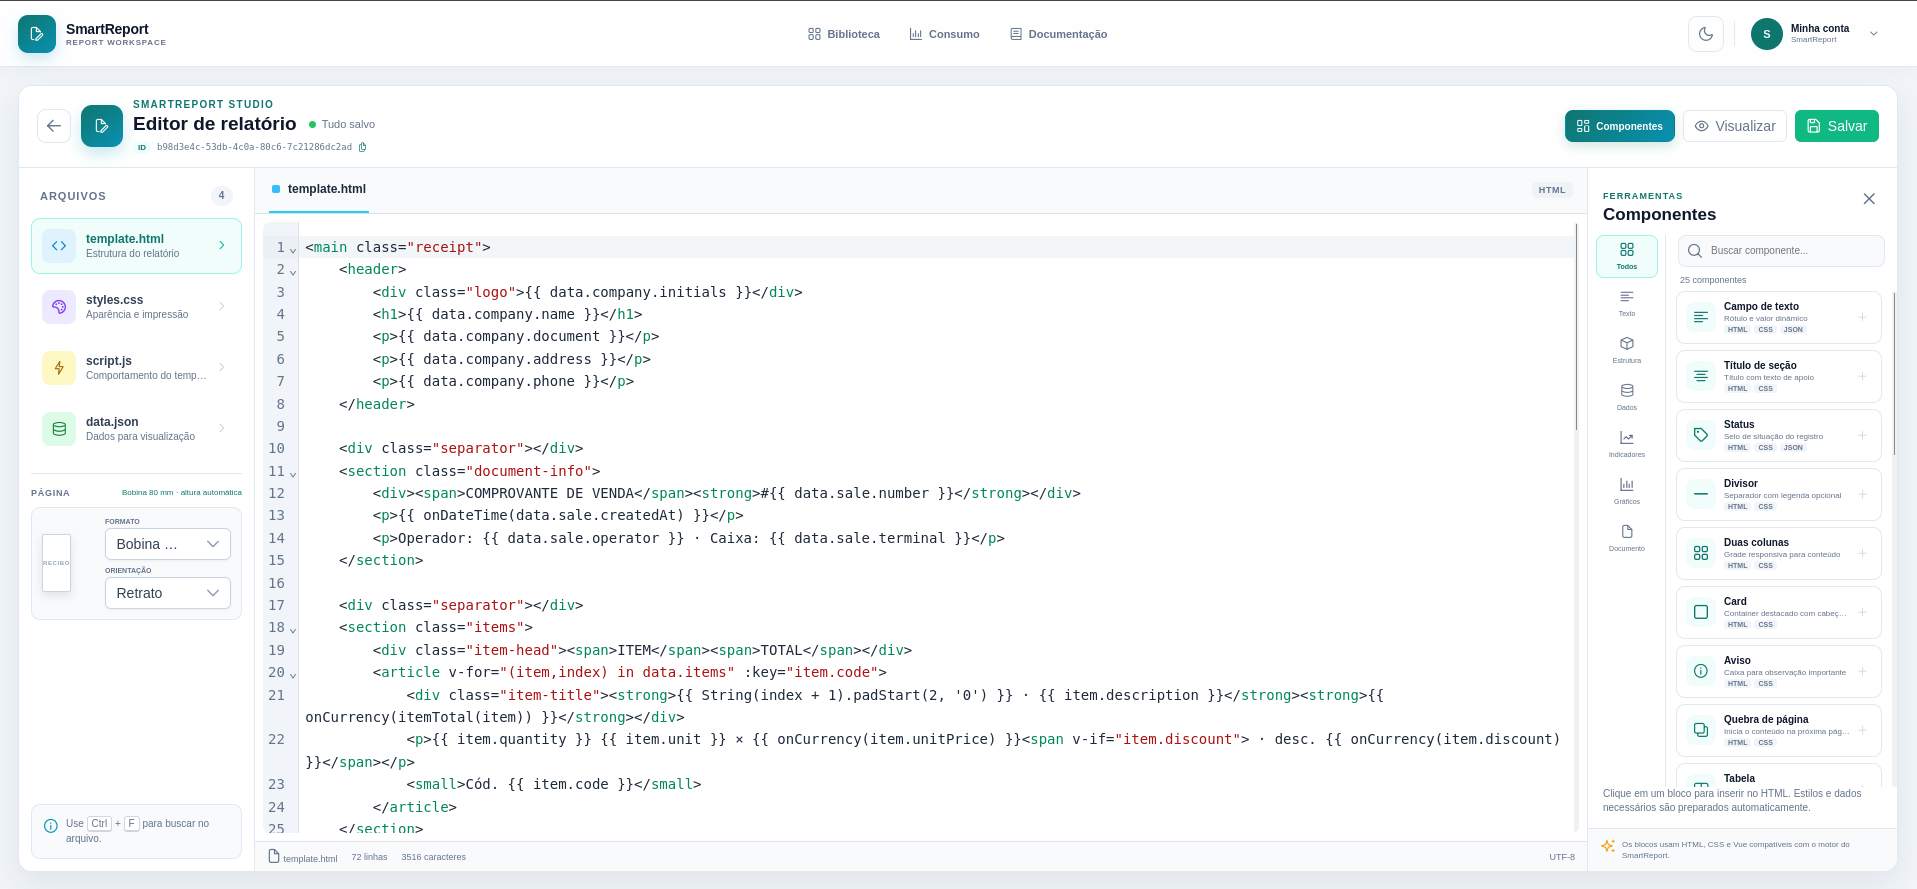Expand chevron on data.json row
This screenshot has width=1917, height=889.
[x=222, y=429]
